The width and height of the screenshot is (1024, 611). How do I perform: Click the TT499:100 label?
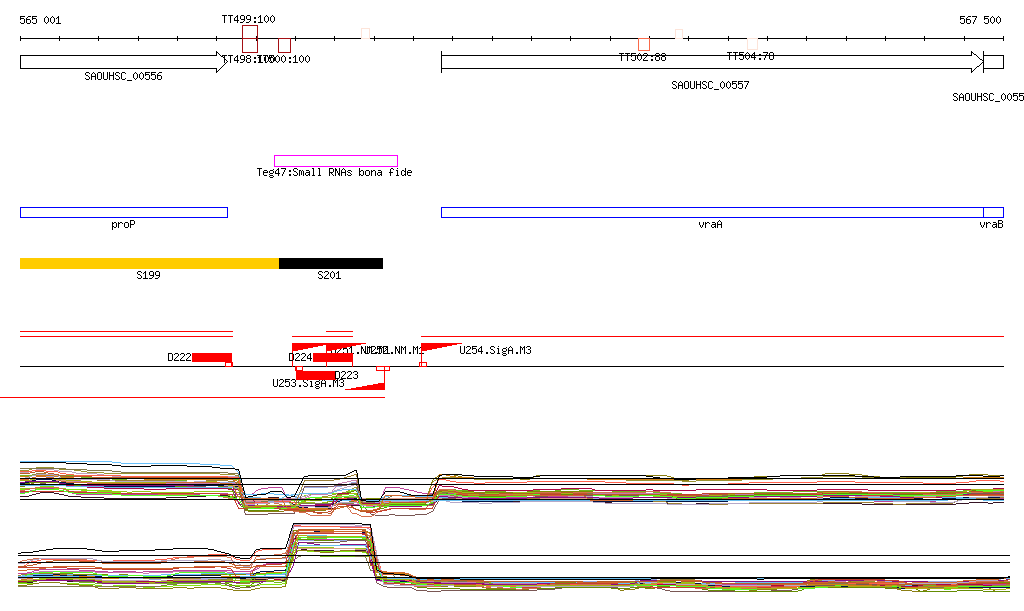(x=248, y=20)
